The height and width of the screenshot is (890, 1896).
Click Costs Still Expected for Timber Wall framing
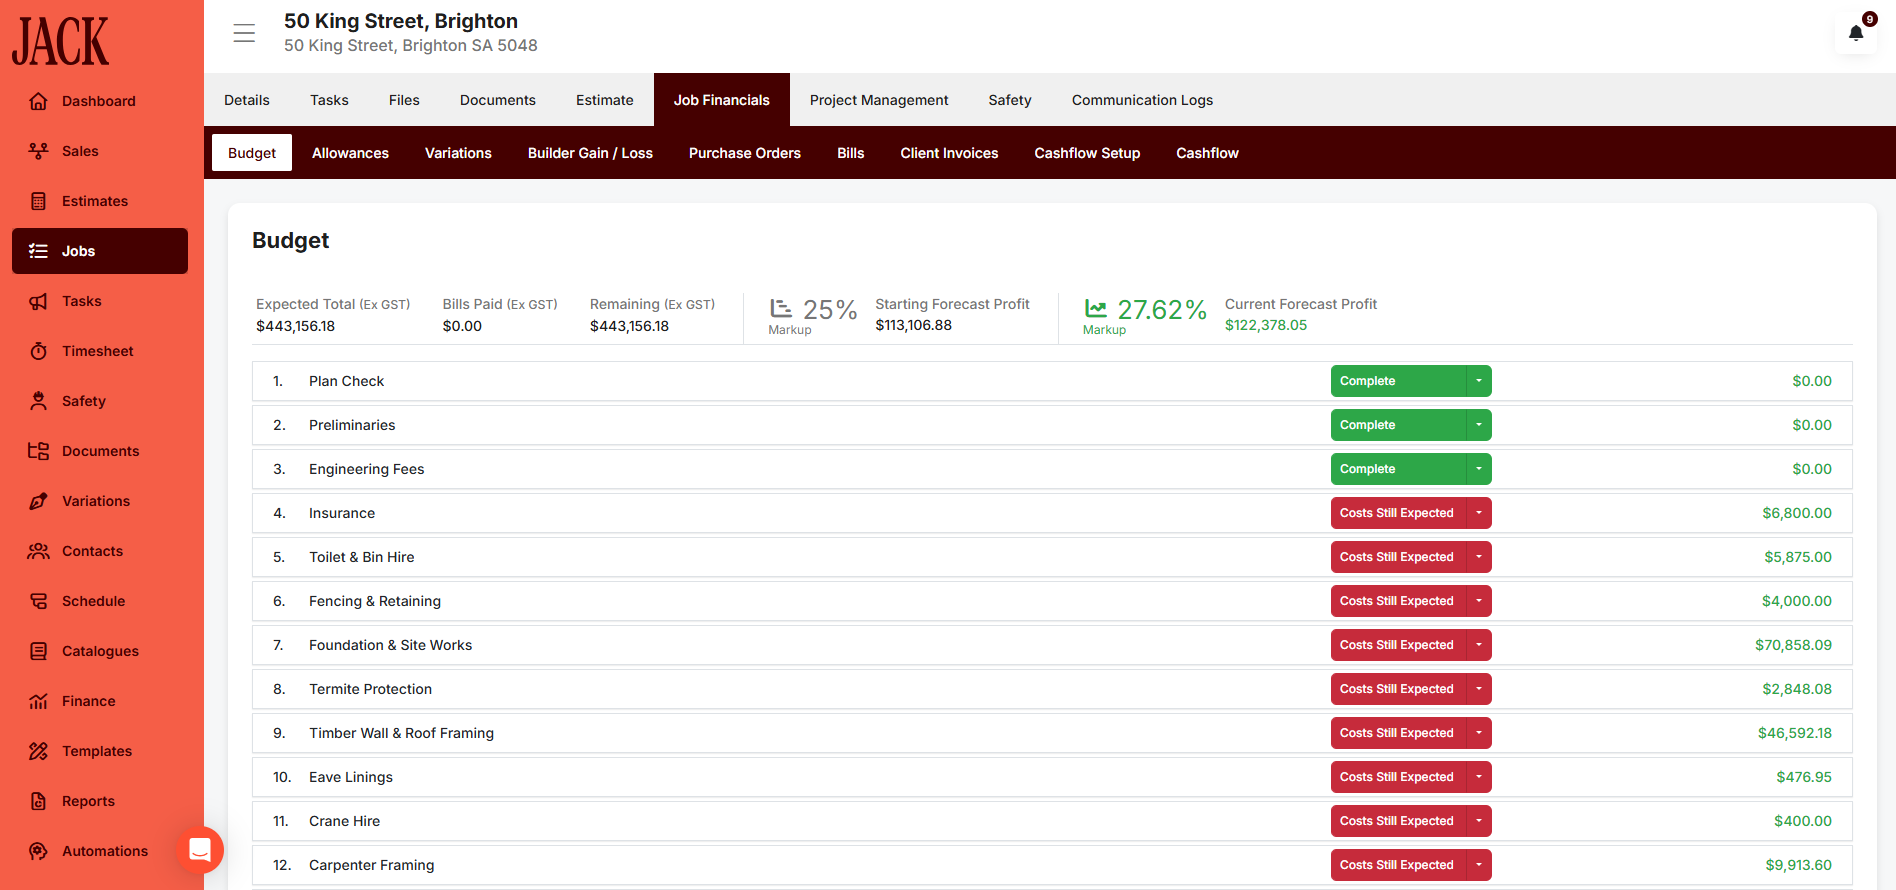tap(1398, 733)
